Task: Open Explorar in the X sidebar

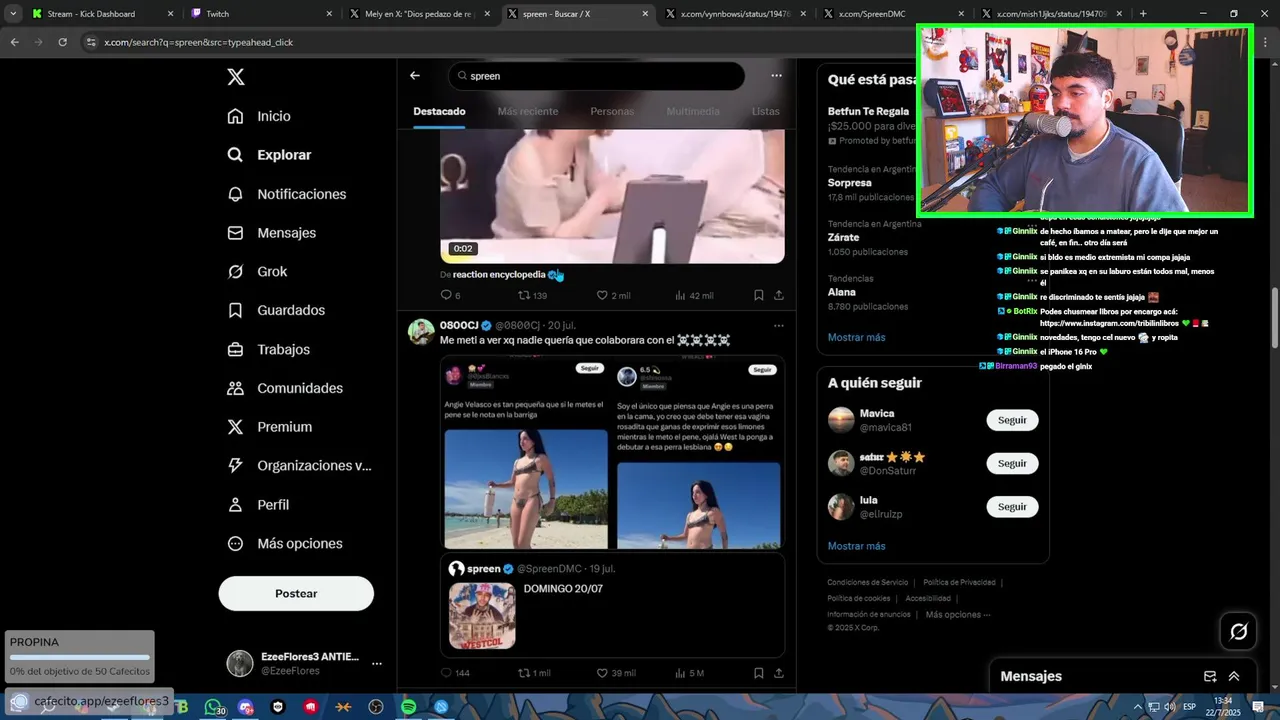Action: pos(269,155)
